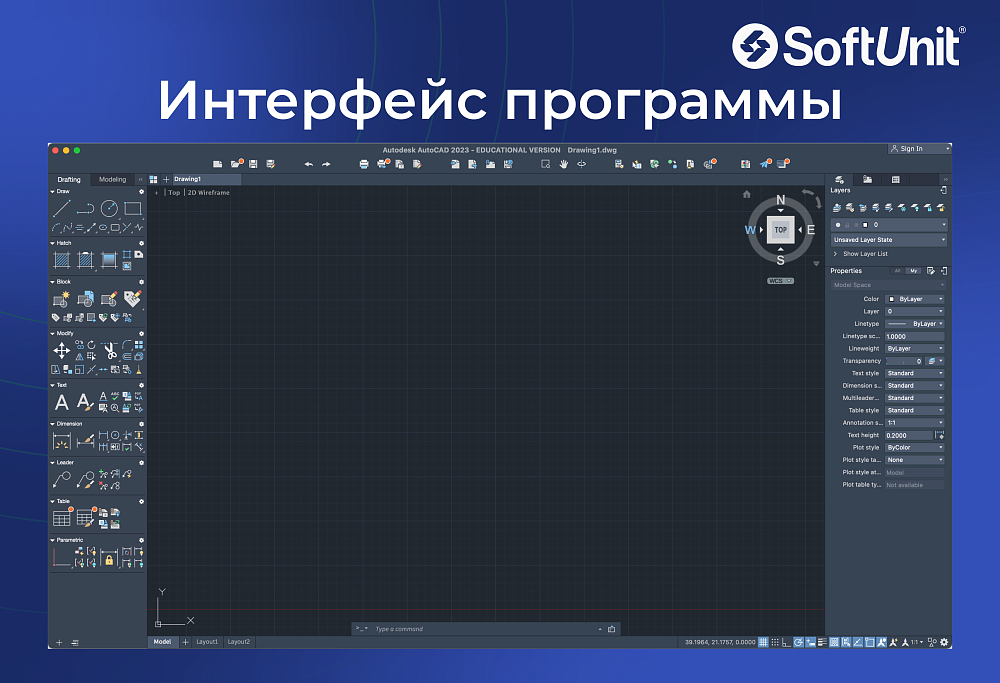
Task: Add a new layout with plus button
Action: click(x=186, y=642)
